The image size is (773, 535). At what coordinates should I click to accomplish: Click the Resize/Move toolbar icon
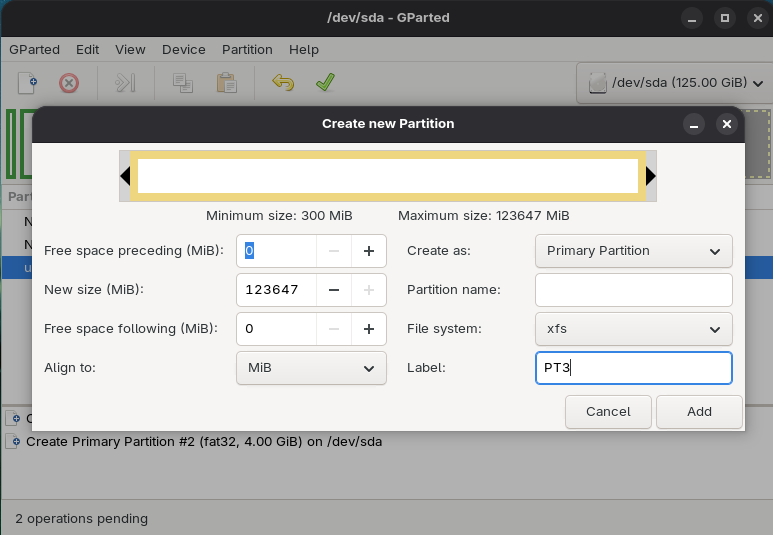coord(125,83)
